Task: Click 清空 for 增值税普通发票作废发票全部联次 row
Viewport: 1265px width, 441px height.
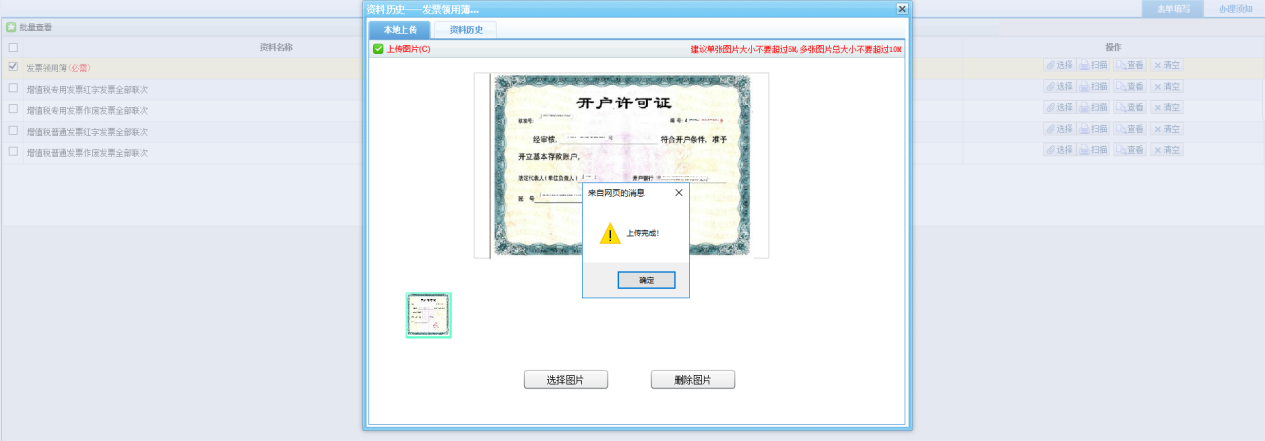Action: [x=1166, y=150]
